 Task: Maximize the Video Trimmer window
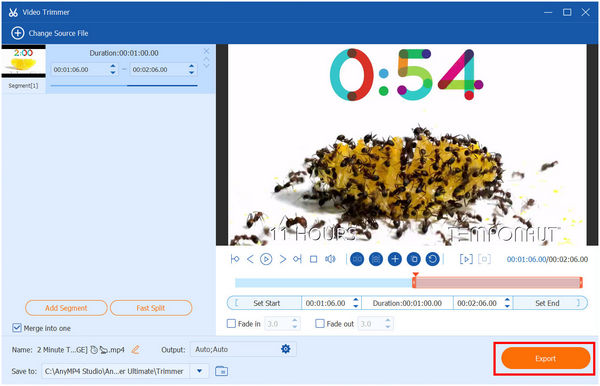tap(567, 12)
